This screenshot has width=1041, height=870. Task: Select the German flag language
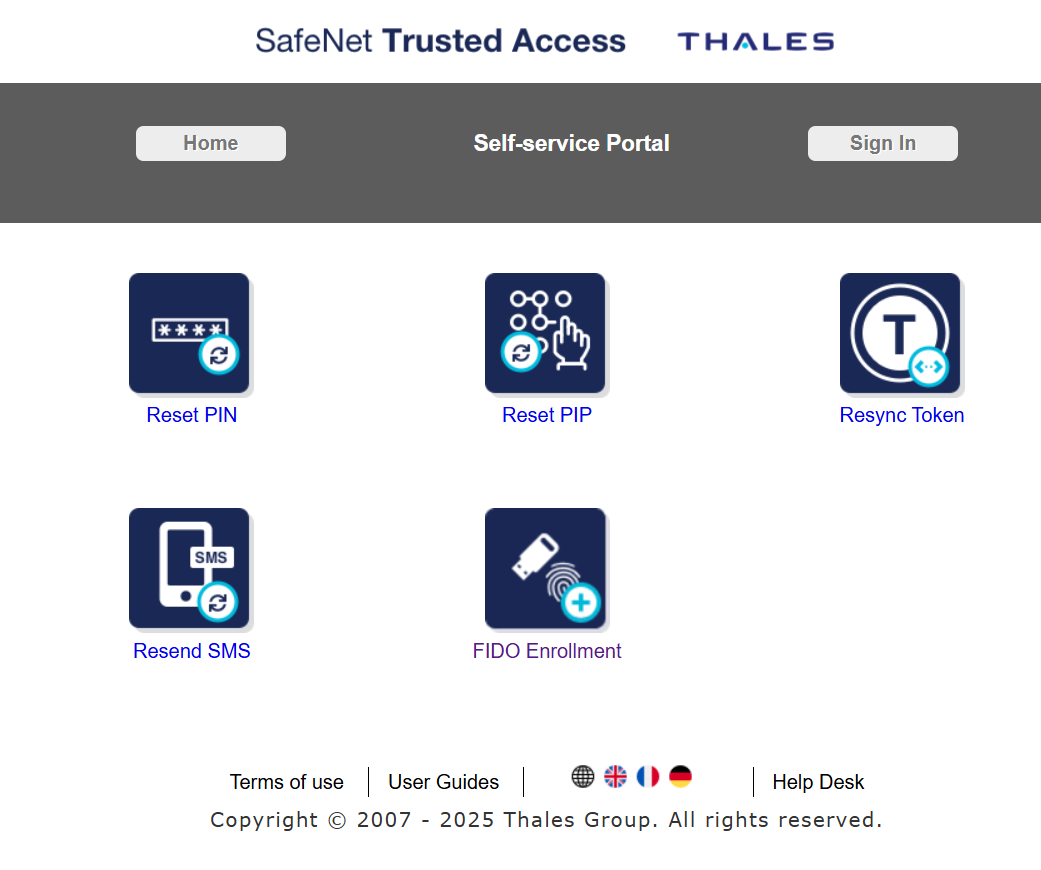680,776
